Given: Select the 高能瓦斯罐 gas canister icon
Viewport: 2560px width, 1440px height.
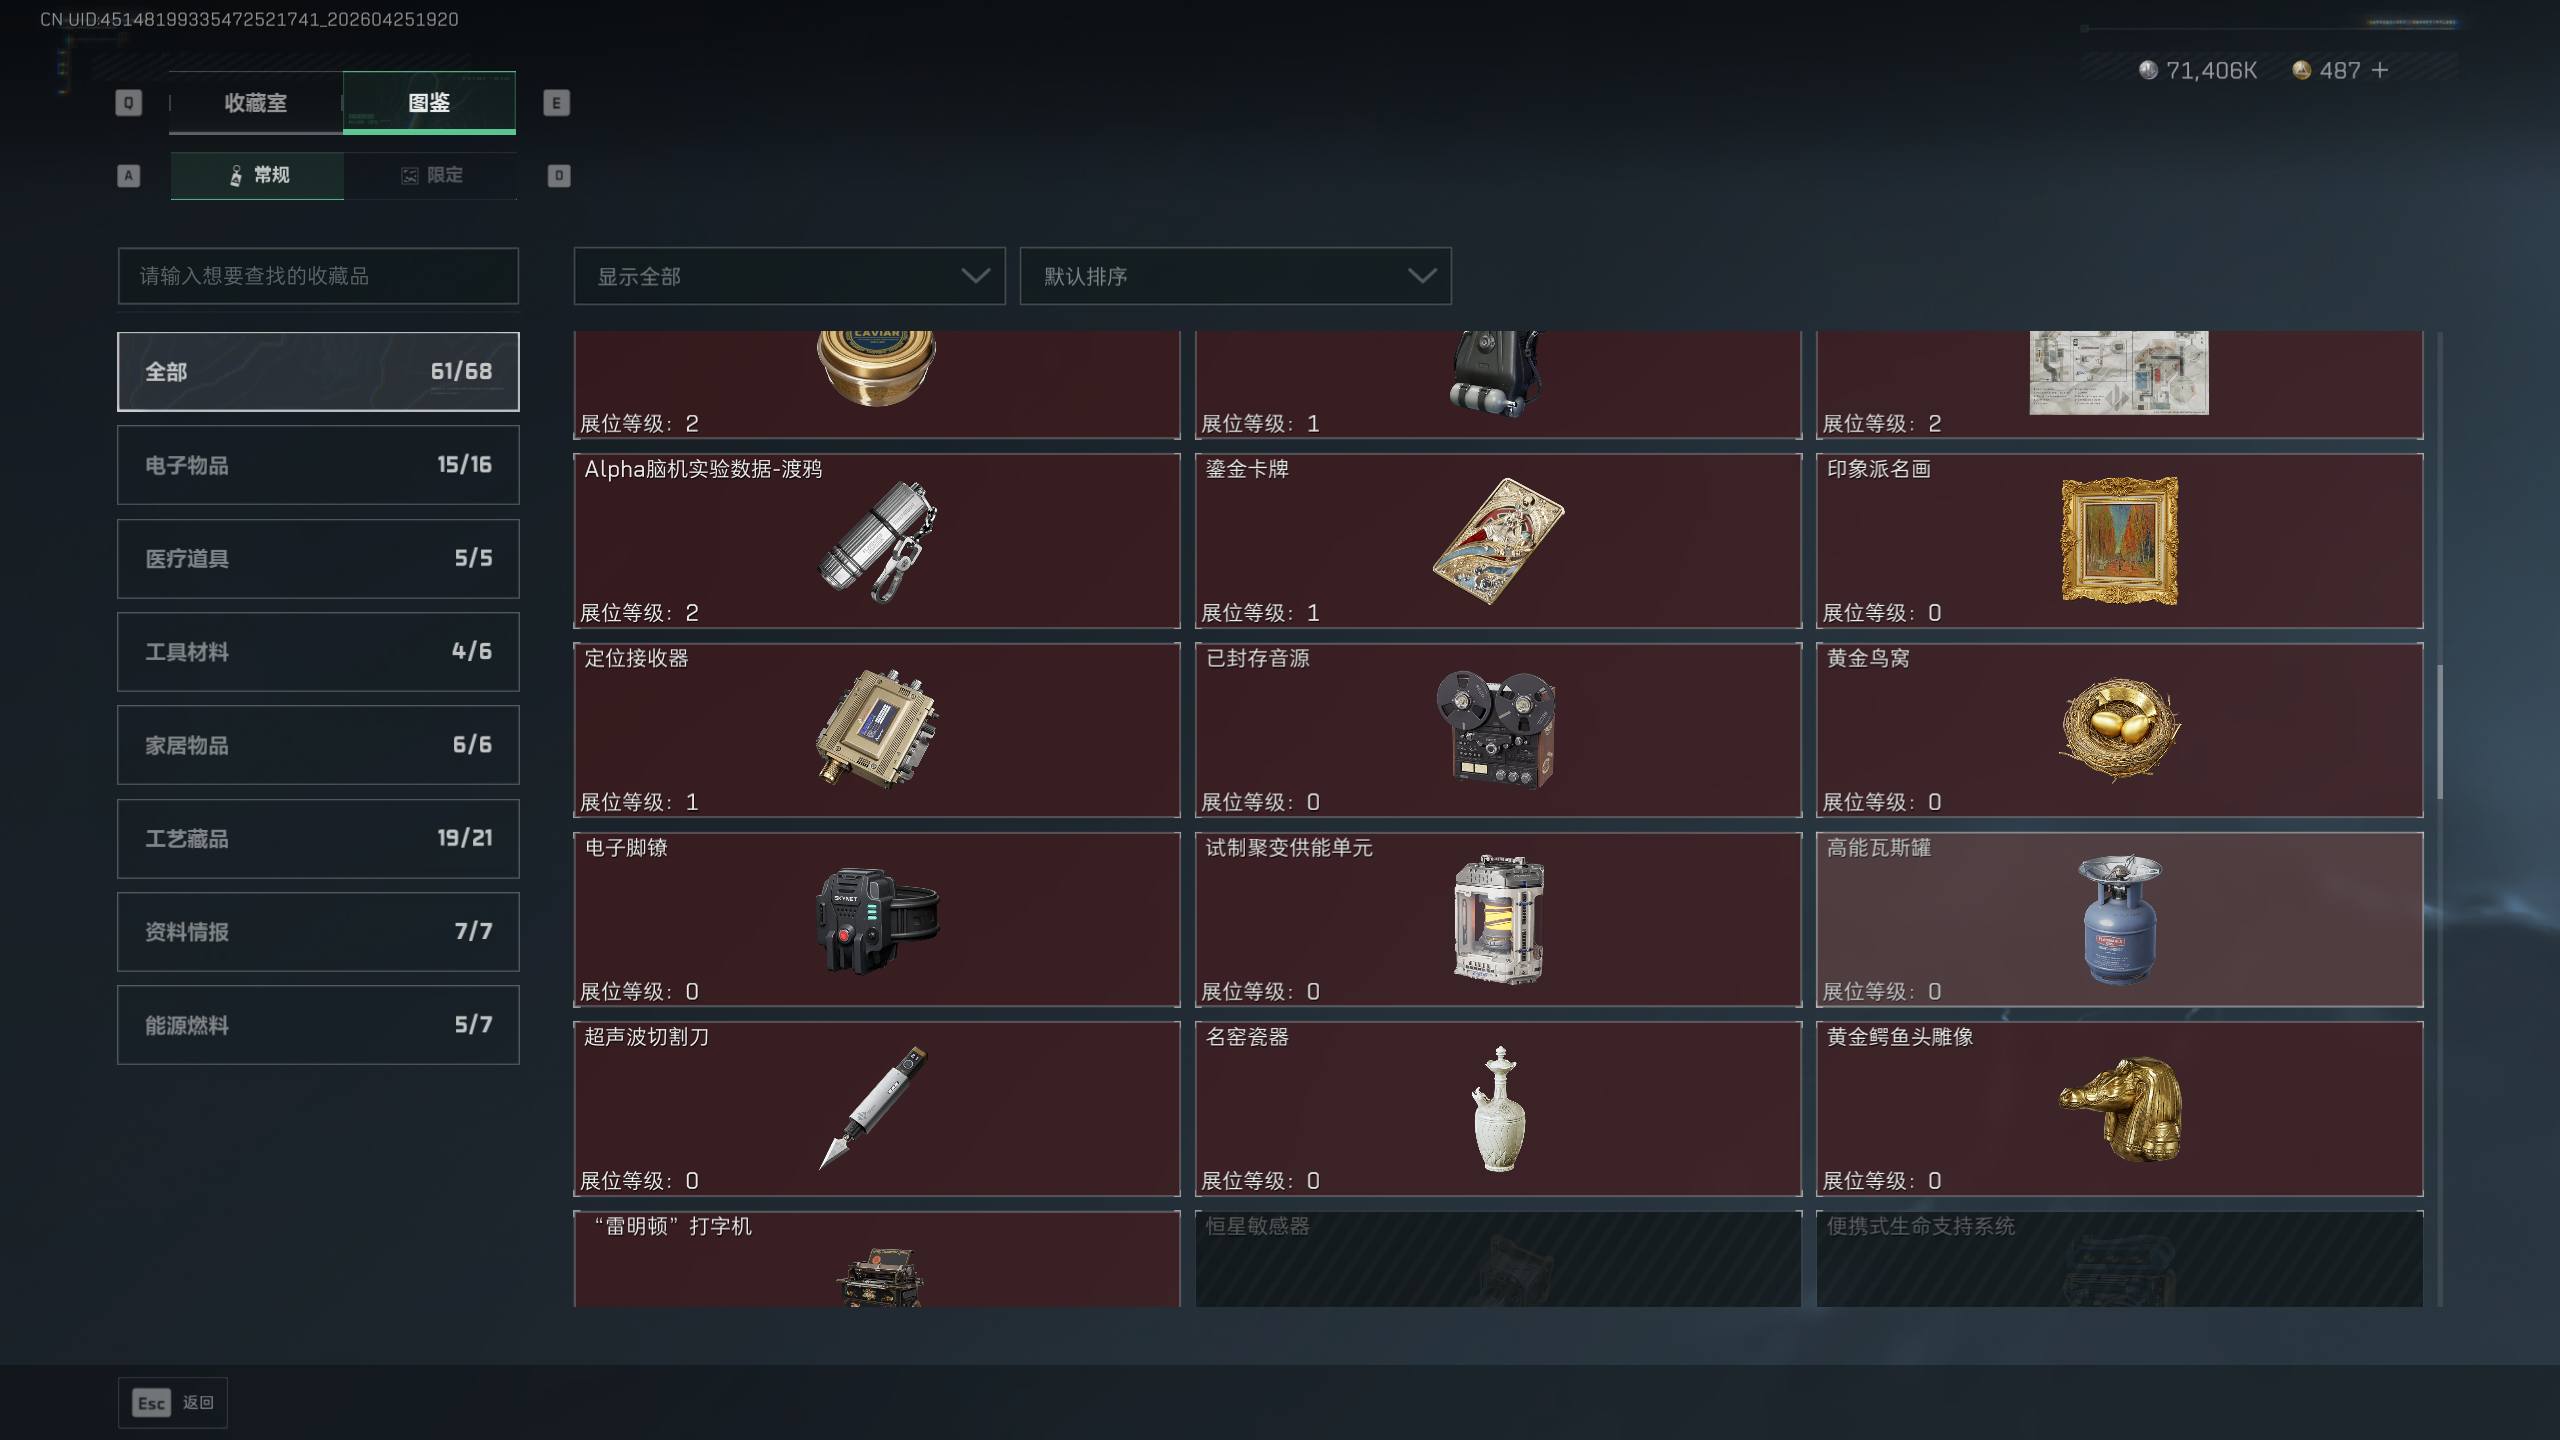Looking at the screenshot, I should click(2120, 920).
